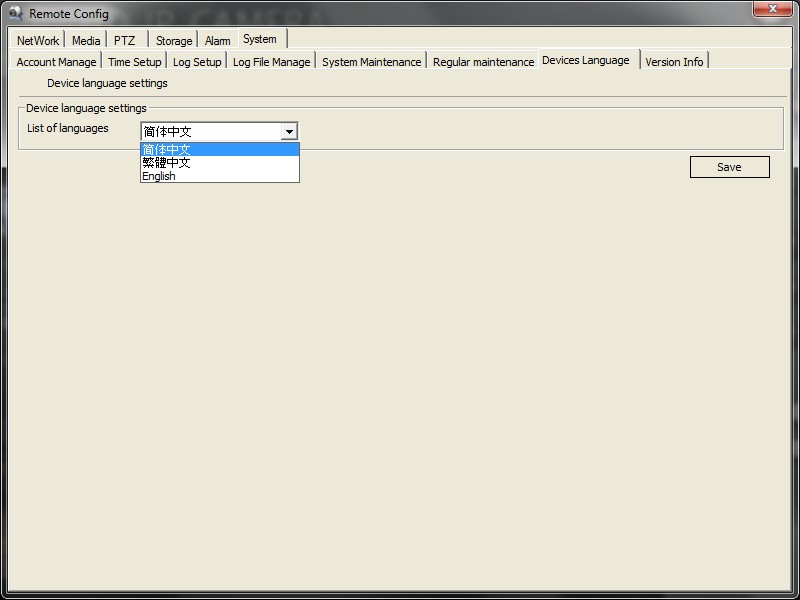Switch to Regular maintenance sub-tab
800x600 pixels.
pos(483,62)
